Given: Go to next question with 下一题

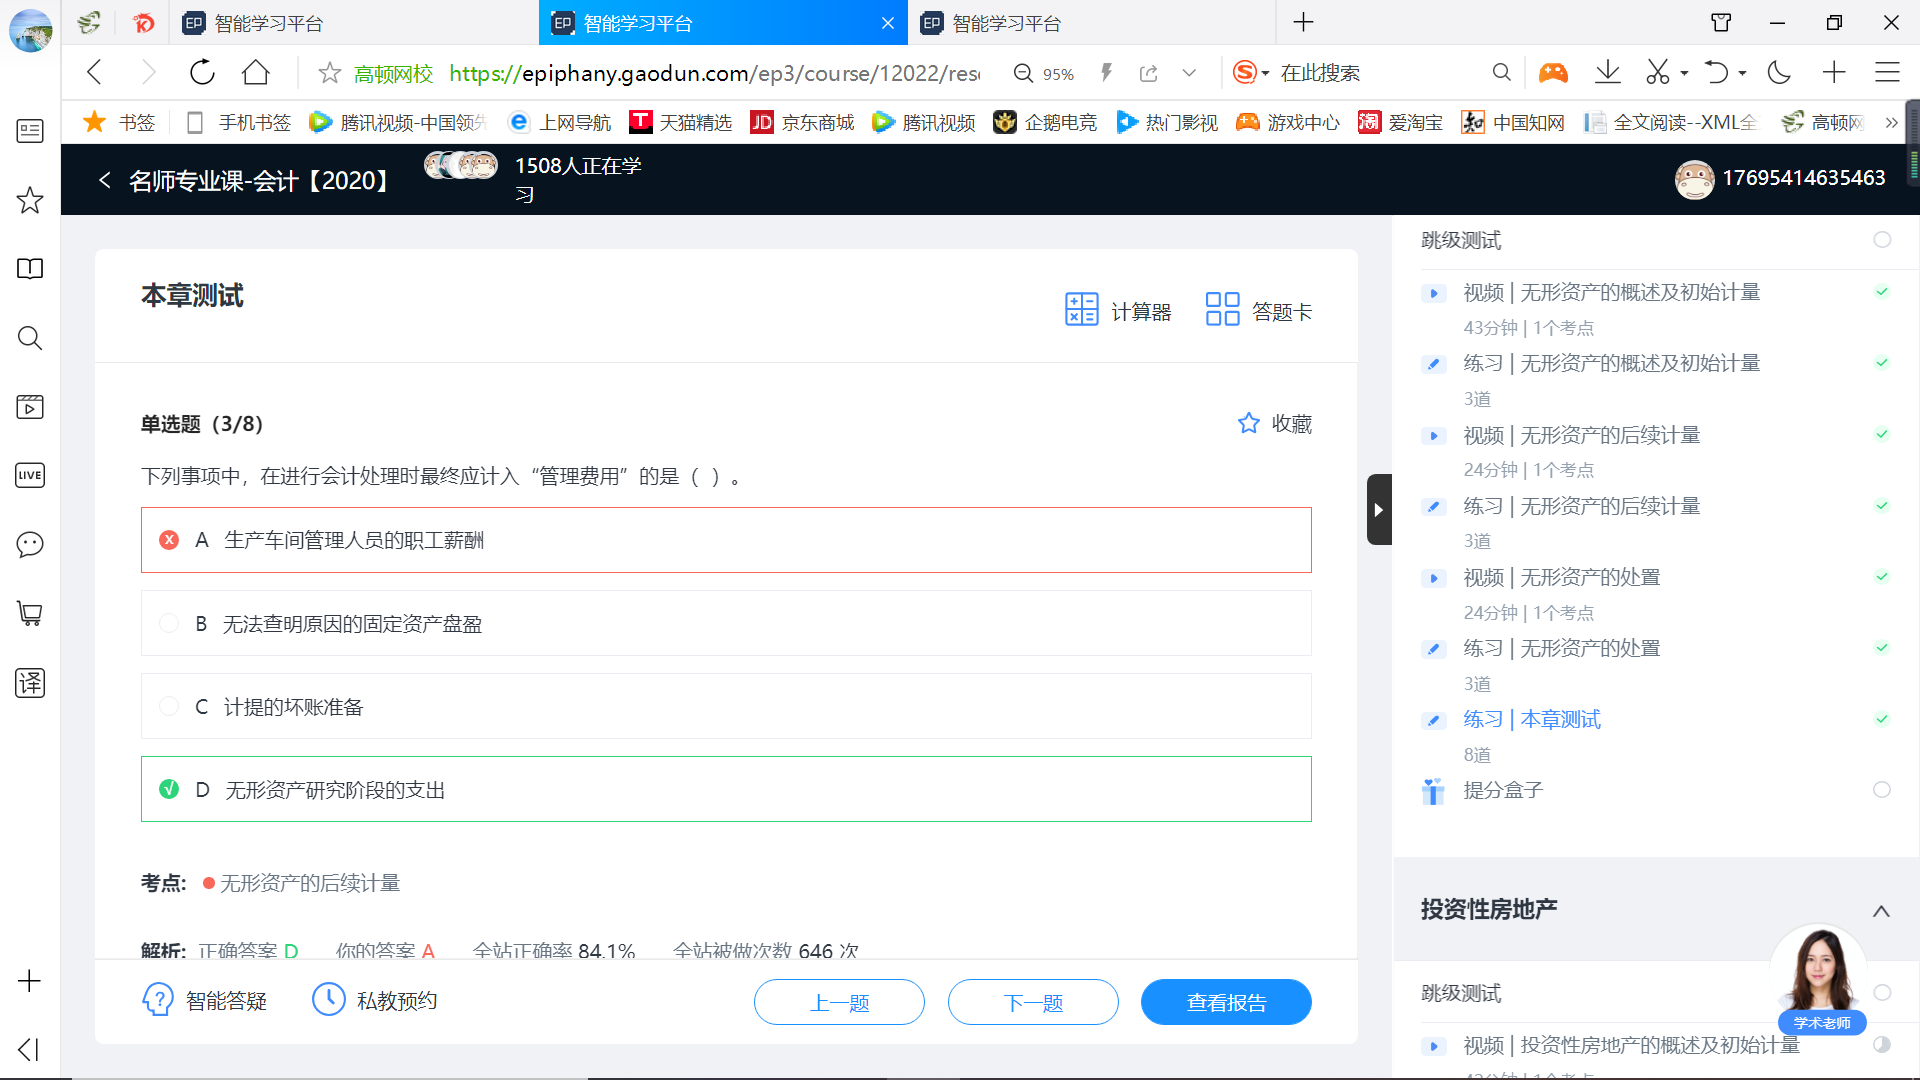Looking at the screenshot, I should click(x=1032, y=1002).
